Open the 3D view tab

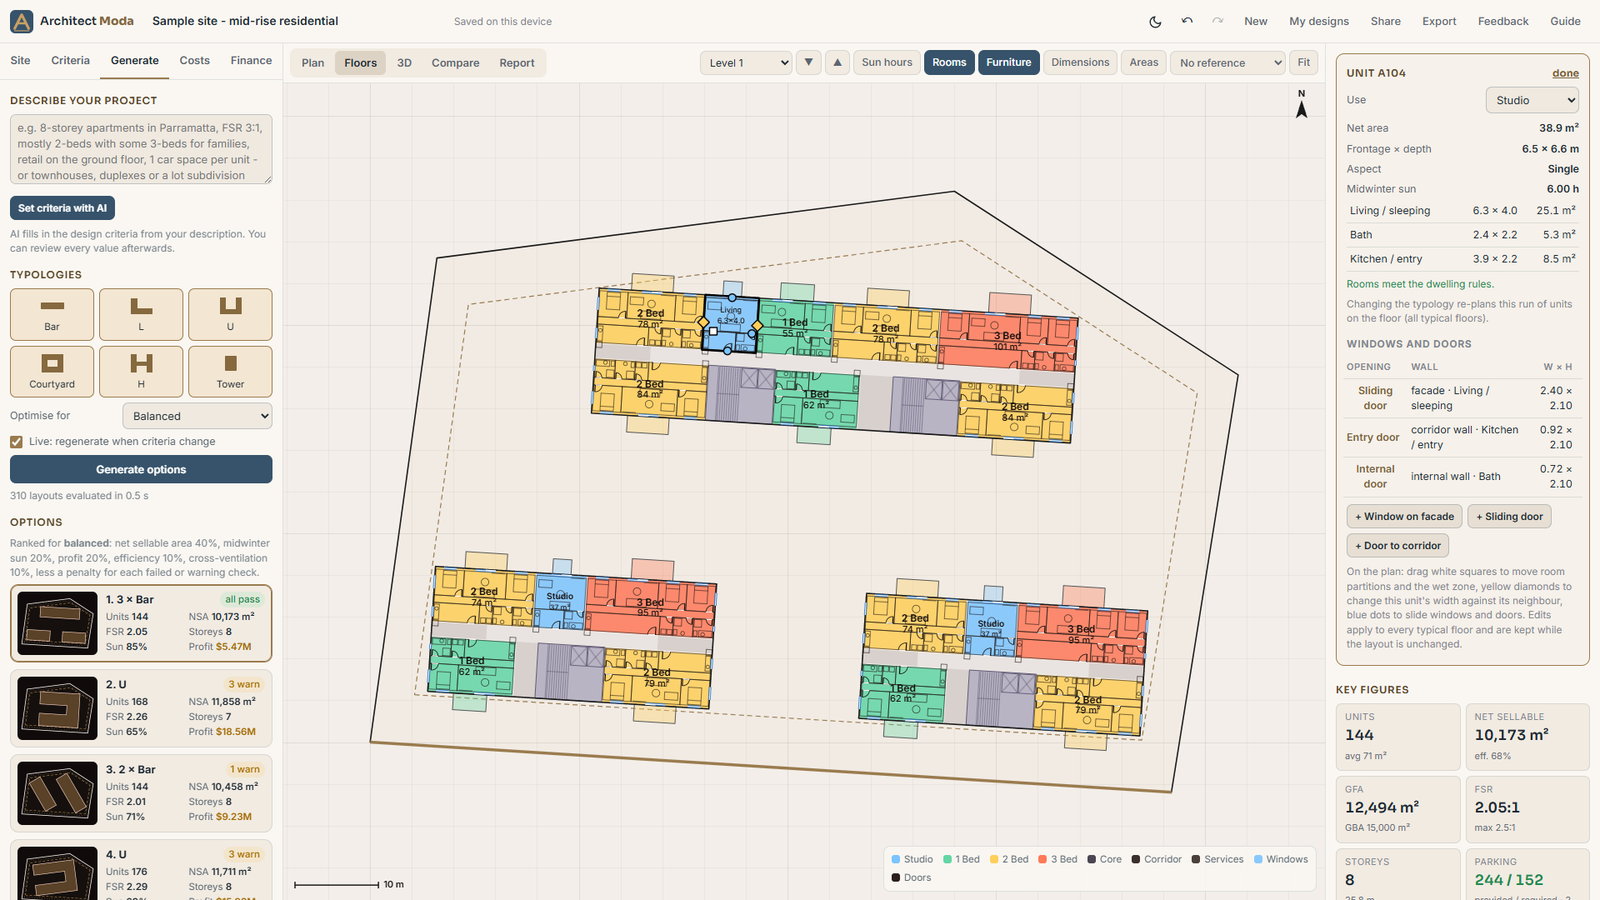click(x=404, y=62)
